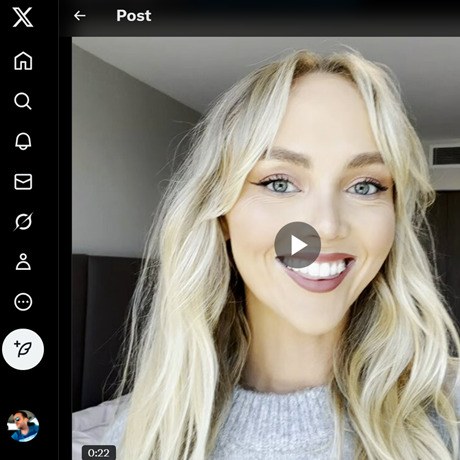
Task: Expand the More options circle menu
Action: tap(23, 302)
